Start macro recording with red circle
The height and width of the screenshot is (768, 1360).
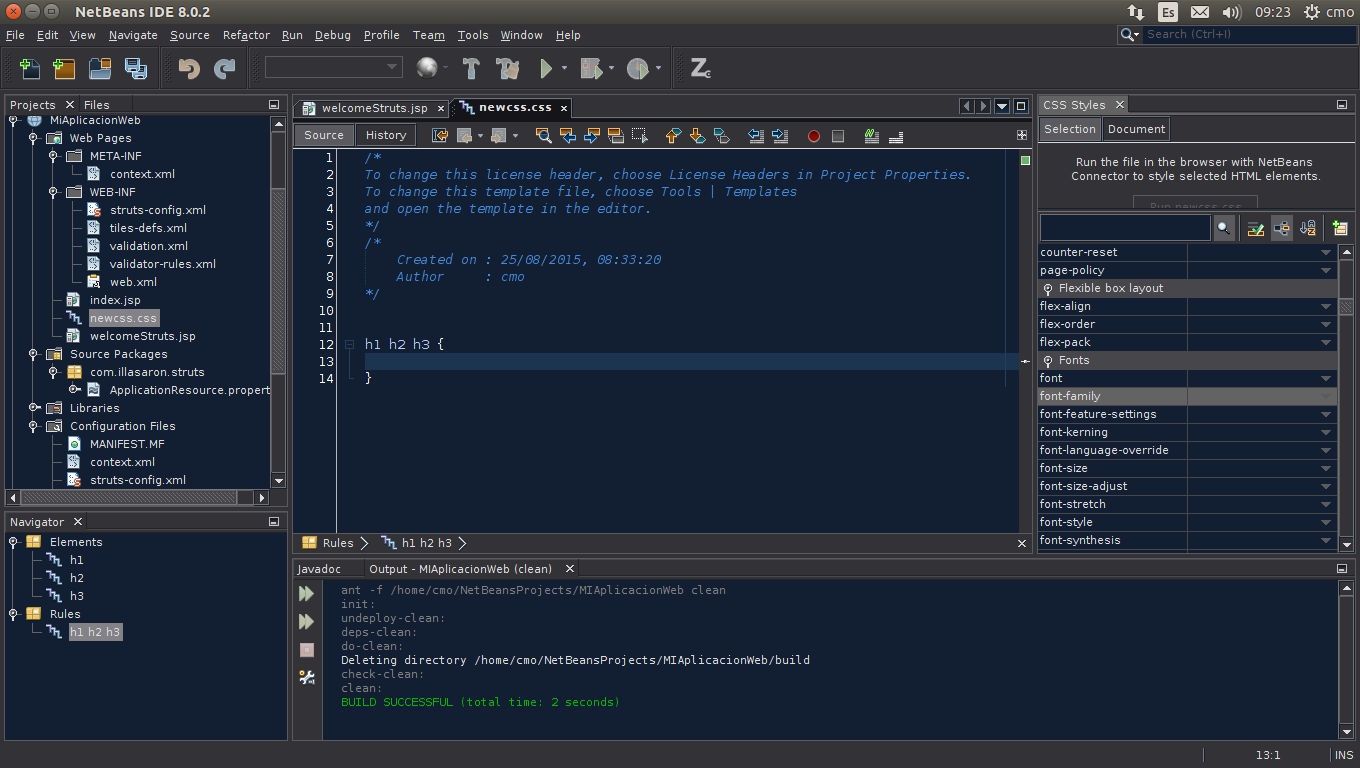click(x=814, y=136)
